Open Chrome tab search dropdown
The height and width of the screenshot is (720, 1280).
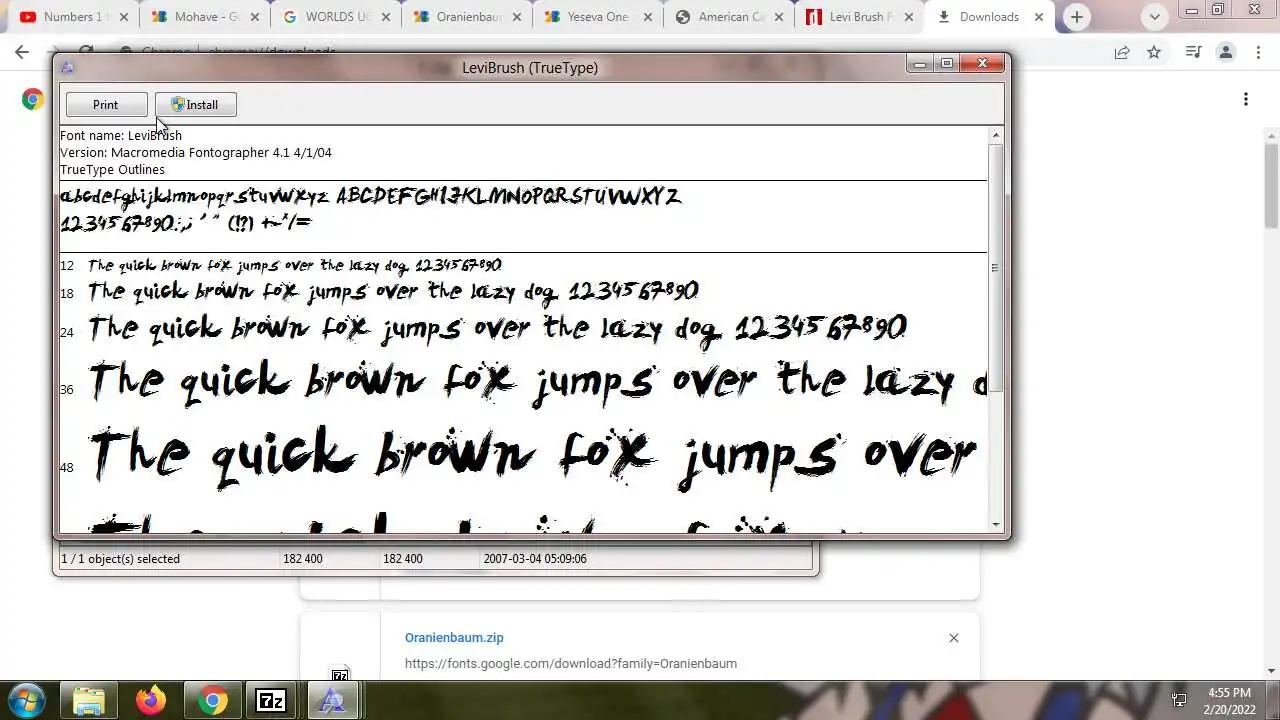[x=1155, y=17]
